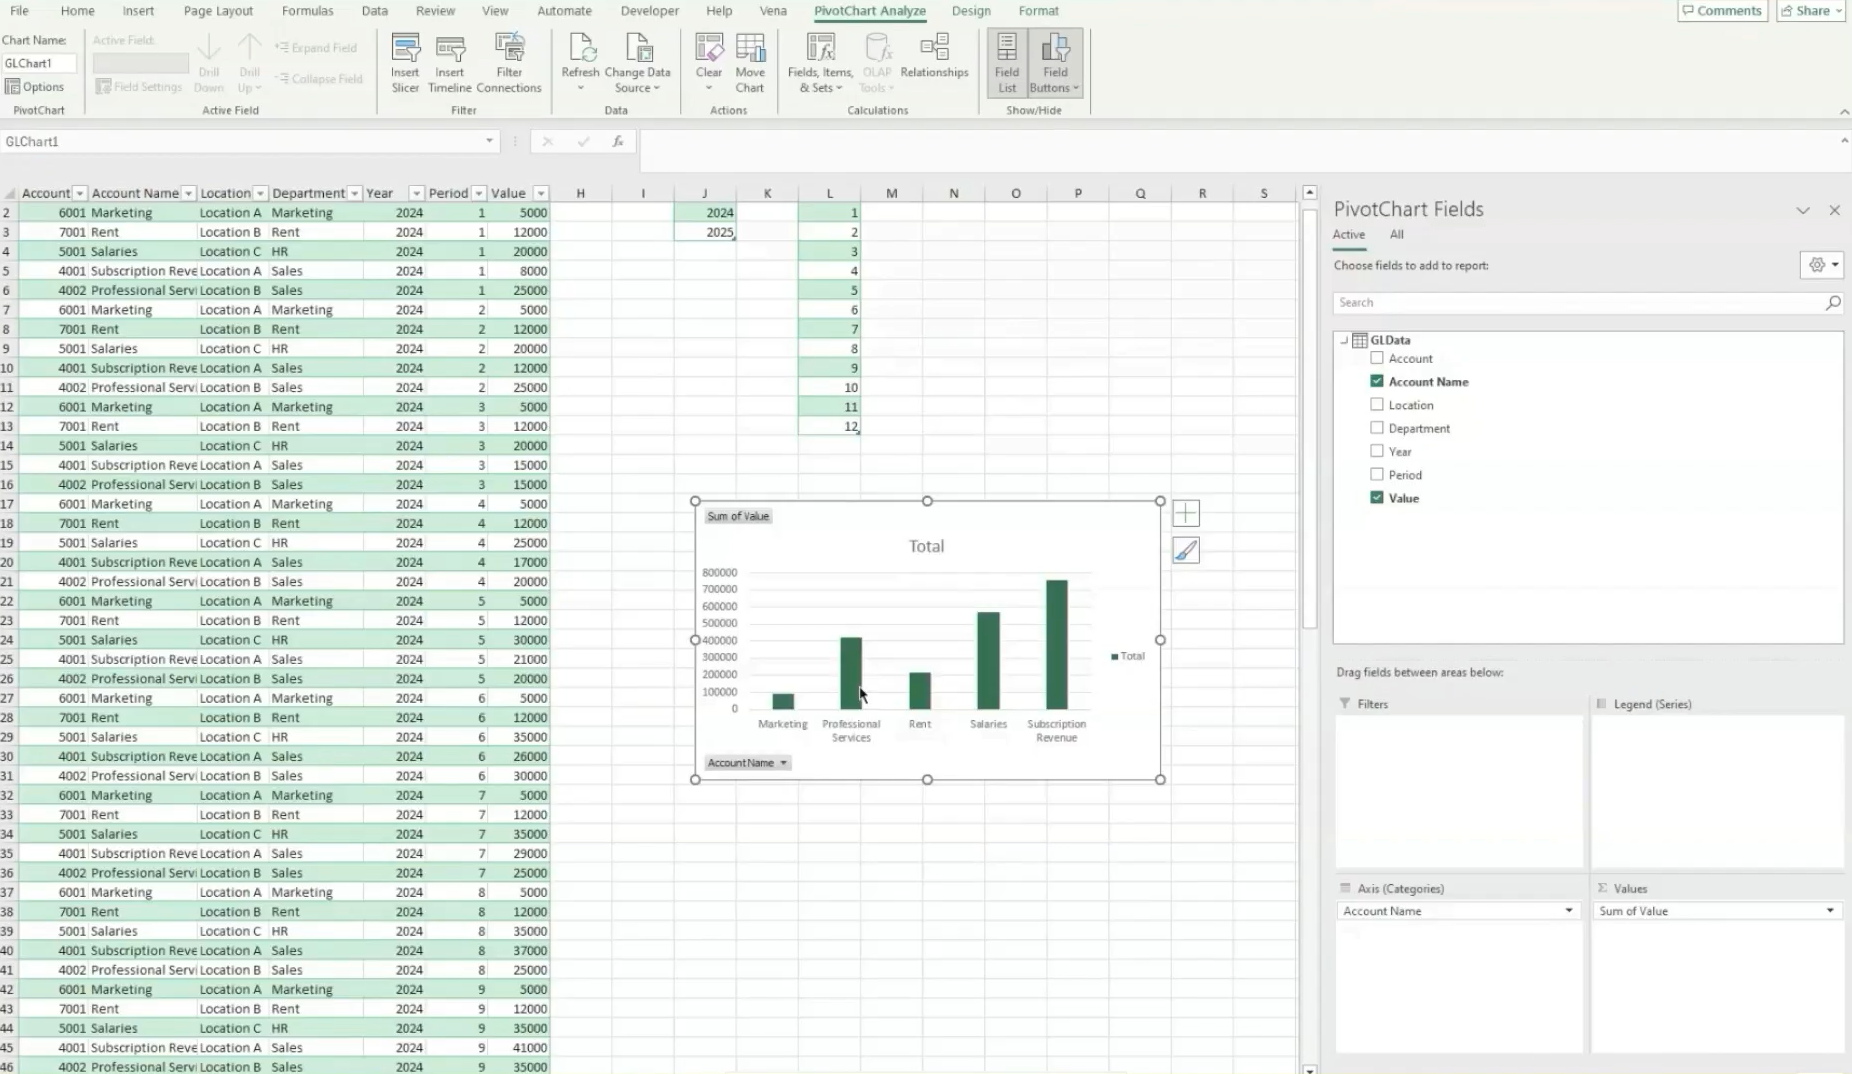
Task: Toggle the Field List pane
Action: (1006, 63)
